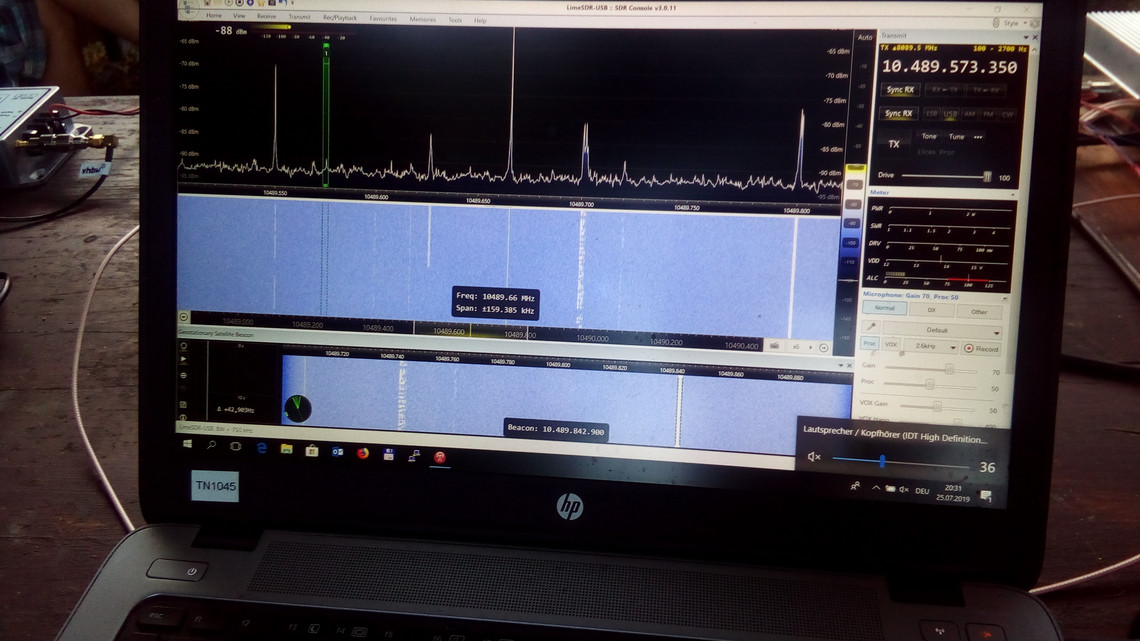
Task: Launch Microsoft Edge from taskbar
Action: 261,448
